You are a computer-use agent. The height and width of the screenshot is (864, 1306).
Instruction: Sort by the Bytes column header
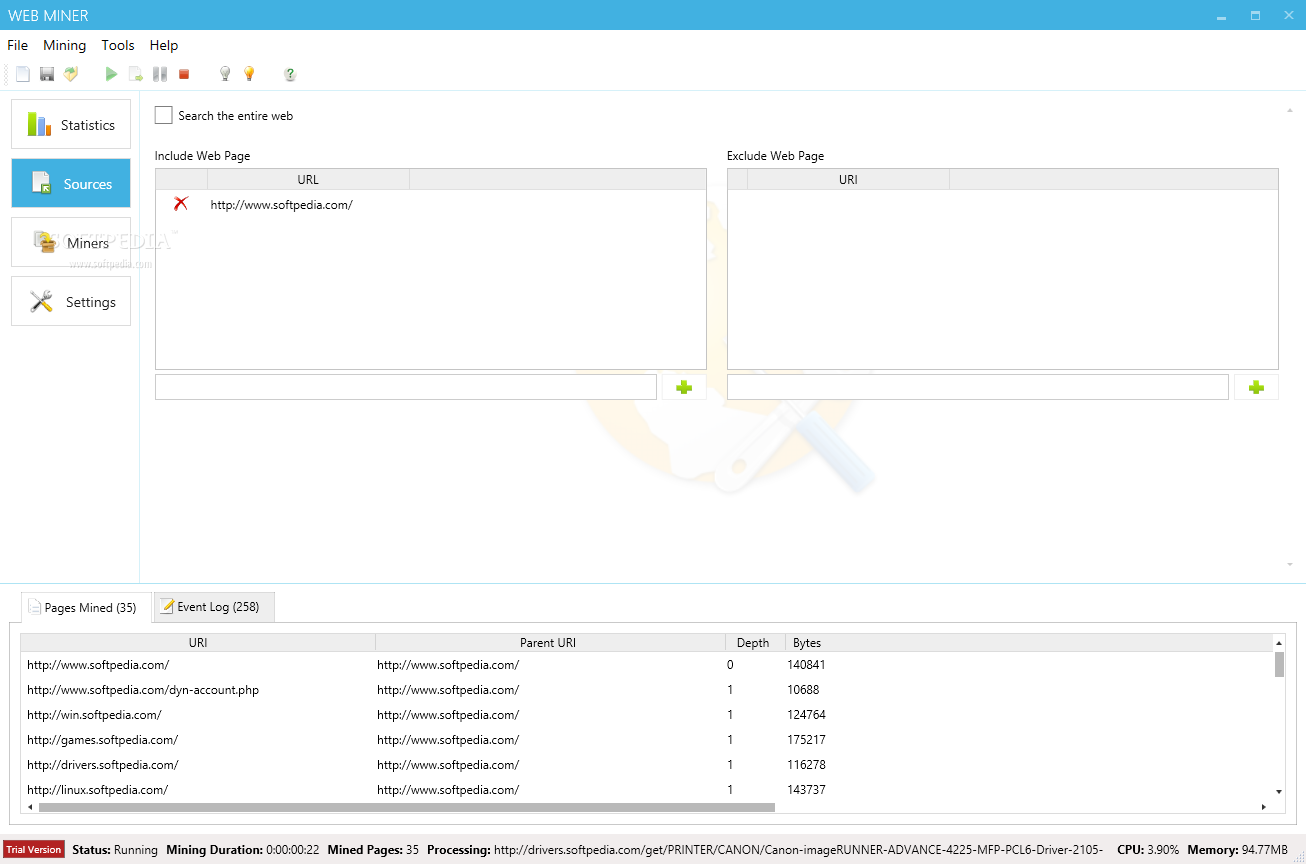point(807,643)
